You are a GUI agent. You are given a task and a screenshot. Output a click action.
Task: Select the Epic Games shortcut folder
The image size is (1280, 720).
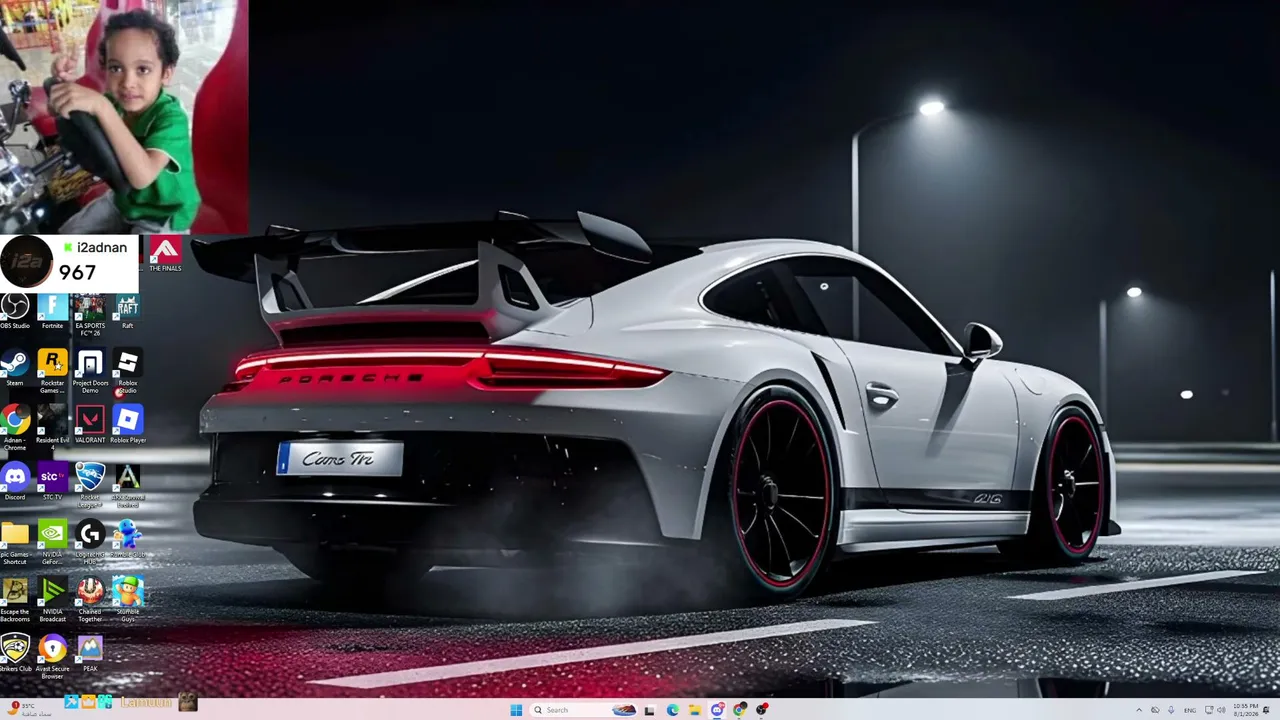point(15,543)
